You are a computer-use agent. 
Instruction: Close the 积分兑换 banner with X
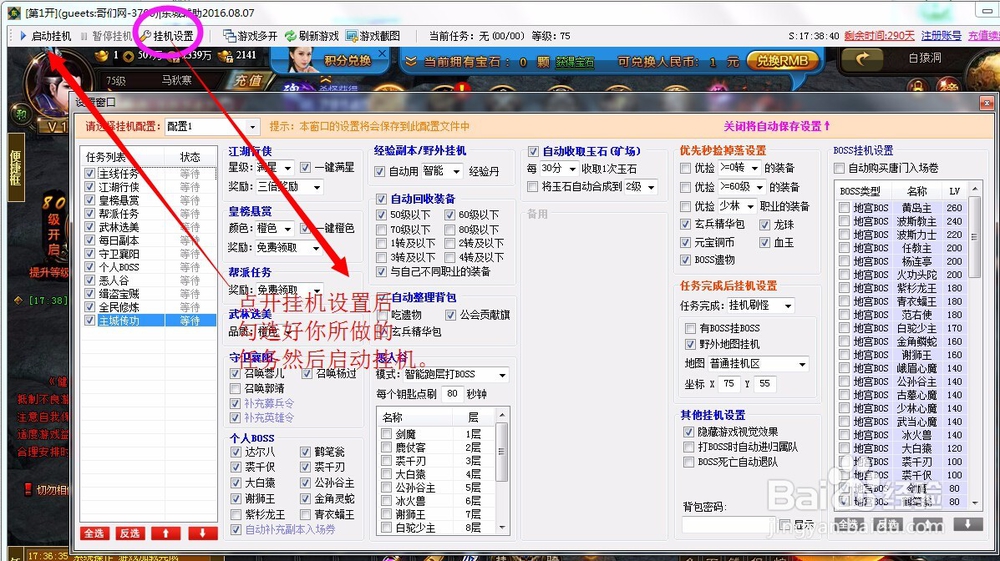[x=382, y=54]
